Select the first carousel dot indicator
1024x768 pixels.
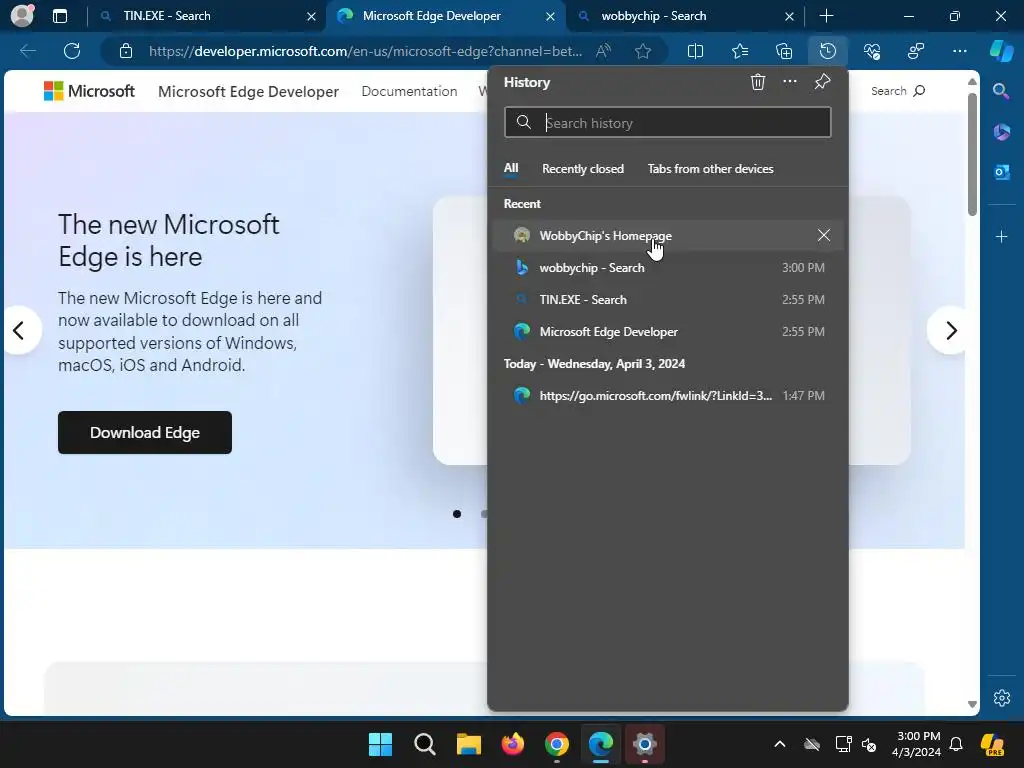coord(457,515)
